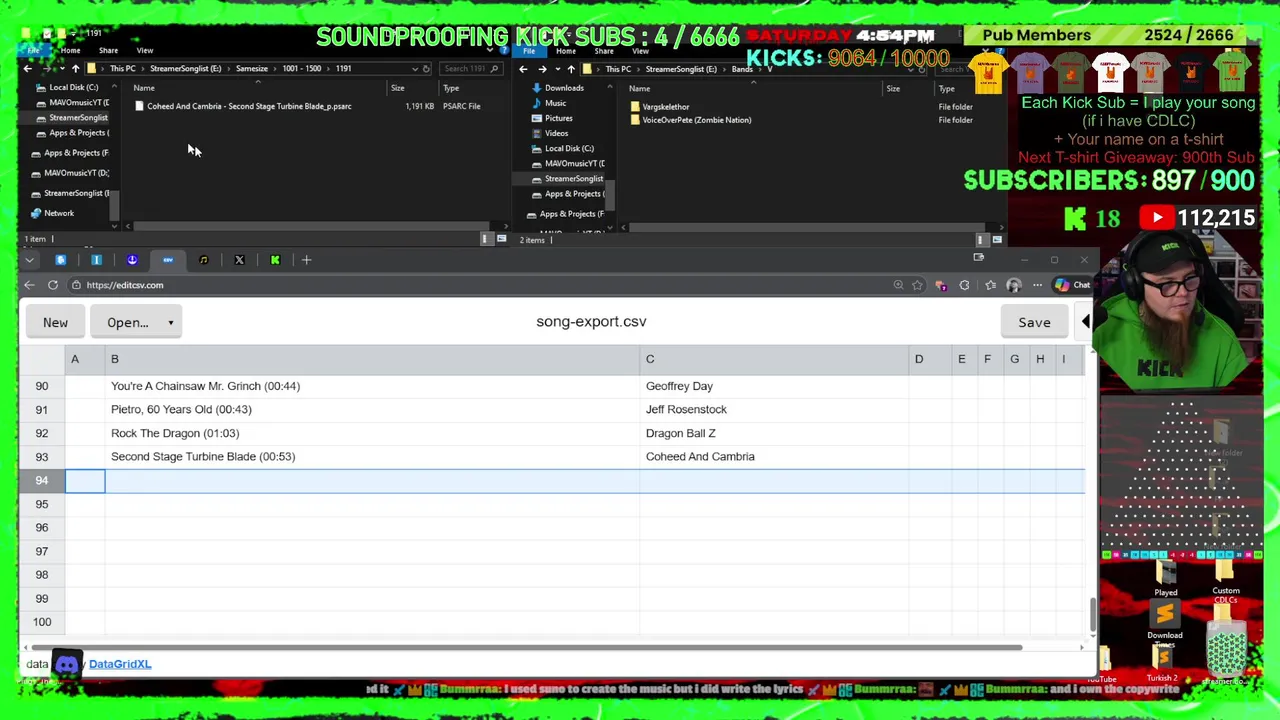This screenshot has height=720, width=1280.
Task: Click cell 'Rock The Dragon (01:03)'
Action: click(x=372, y=433)
